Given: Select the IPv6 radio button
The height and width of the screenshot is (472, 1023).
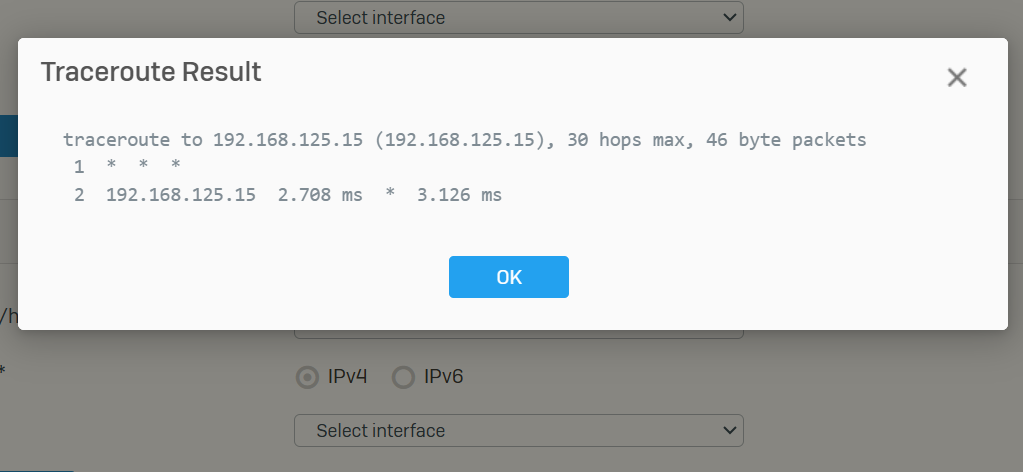Looking at the screenshot, I should pos(403,377).
